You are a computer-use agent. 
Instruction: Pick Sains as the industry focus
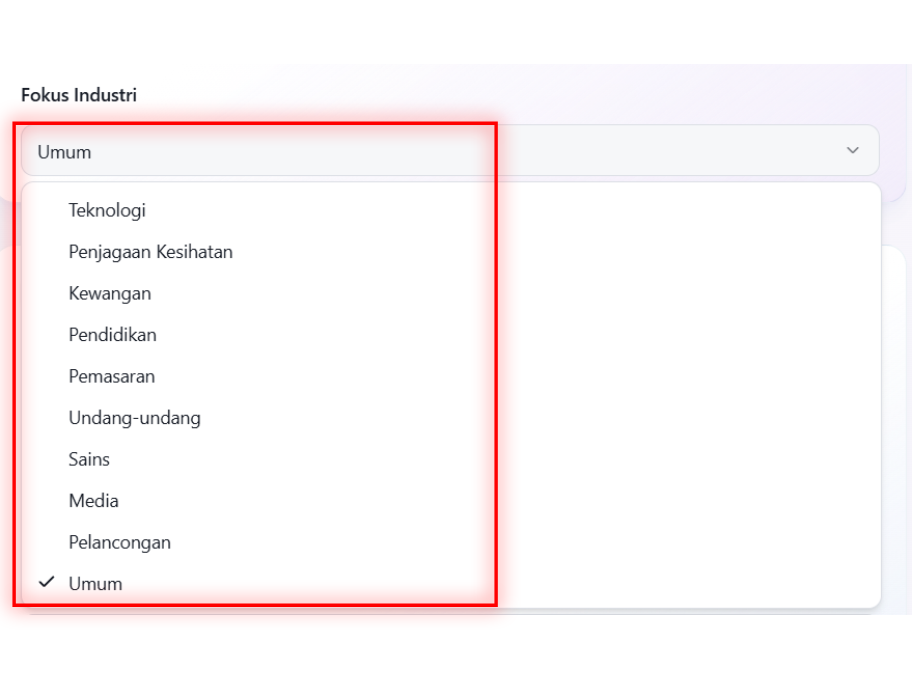(89, 459)
